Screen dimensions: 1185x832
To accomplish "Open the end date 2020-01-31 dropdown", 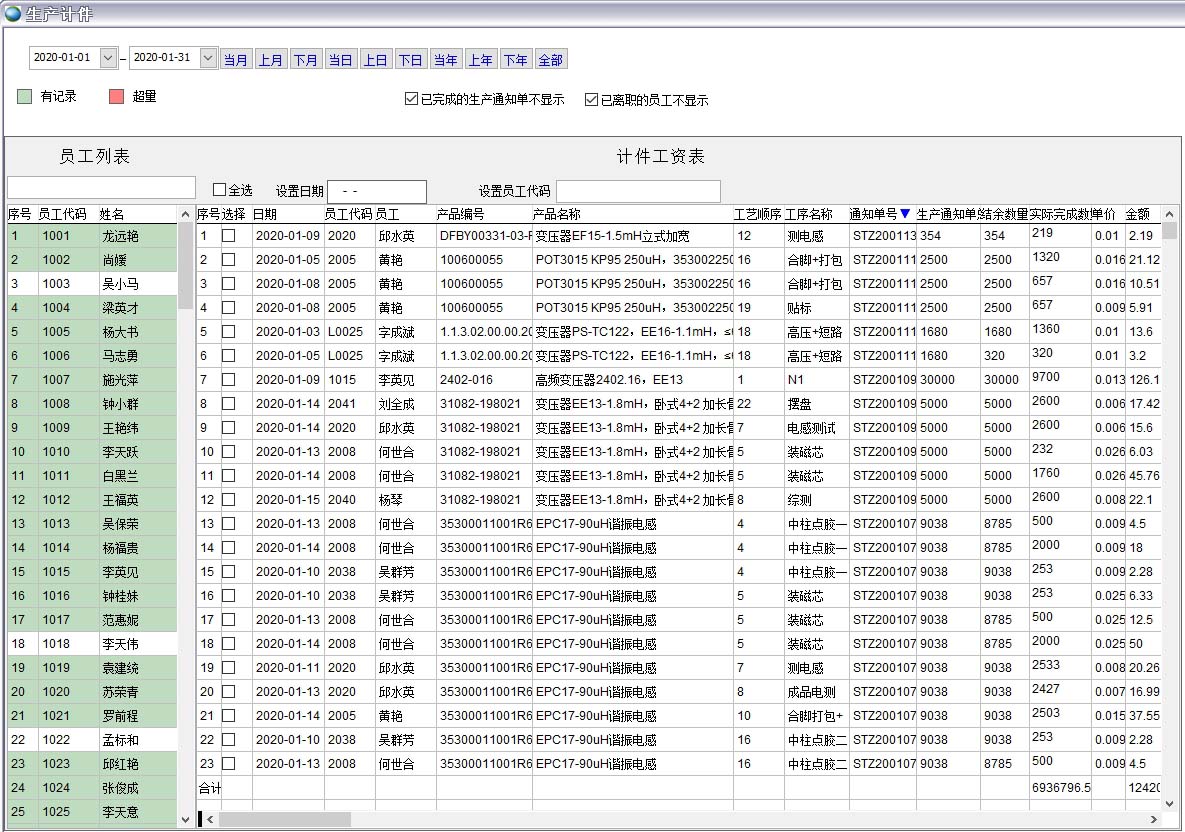I will click(x=208, y=58).
